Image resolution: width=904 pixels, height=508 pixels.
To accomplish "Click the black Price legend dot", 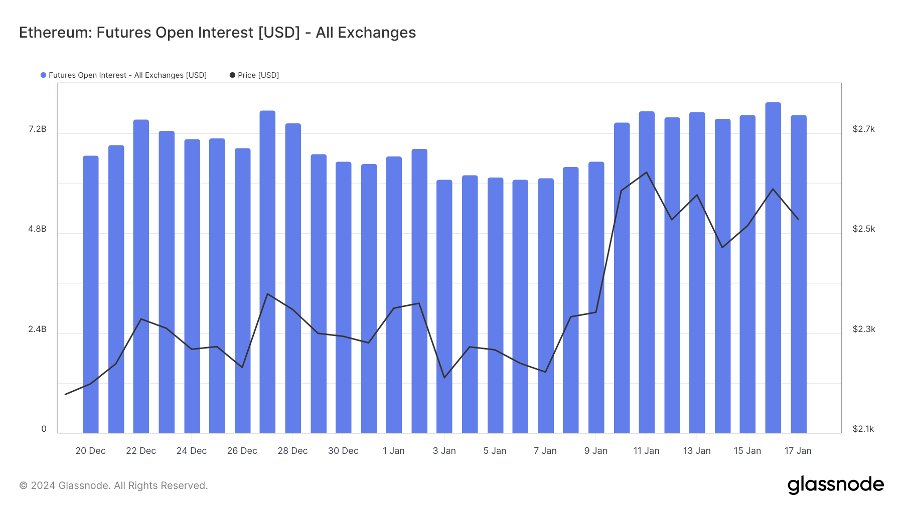I will tap(232, 76).
